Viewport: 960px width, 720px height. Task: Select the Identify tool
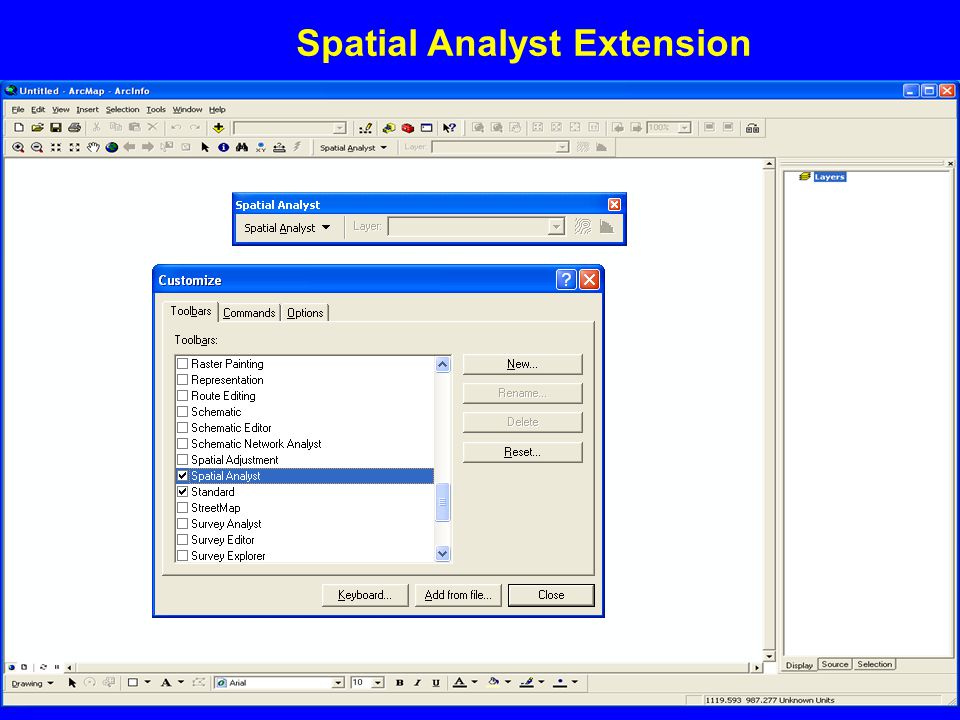tap(223, 148)
